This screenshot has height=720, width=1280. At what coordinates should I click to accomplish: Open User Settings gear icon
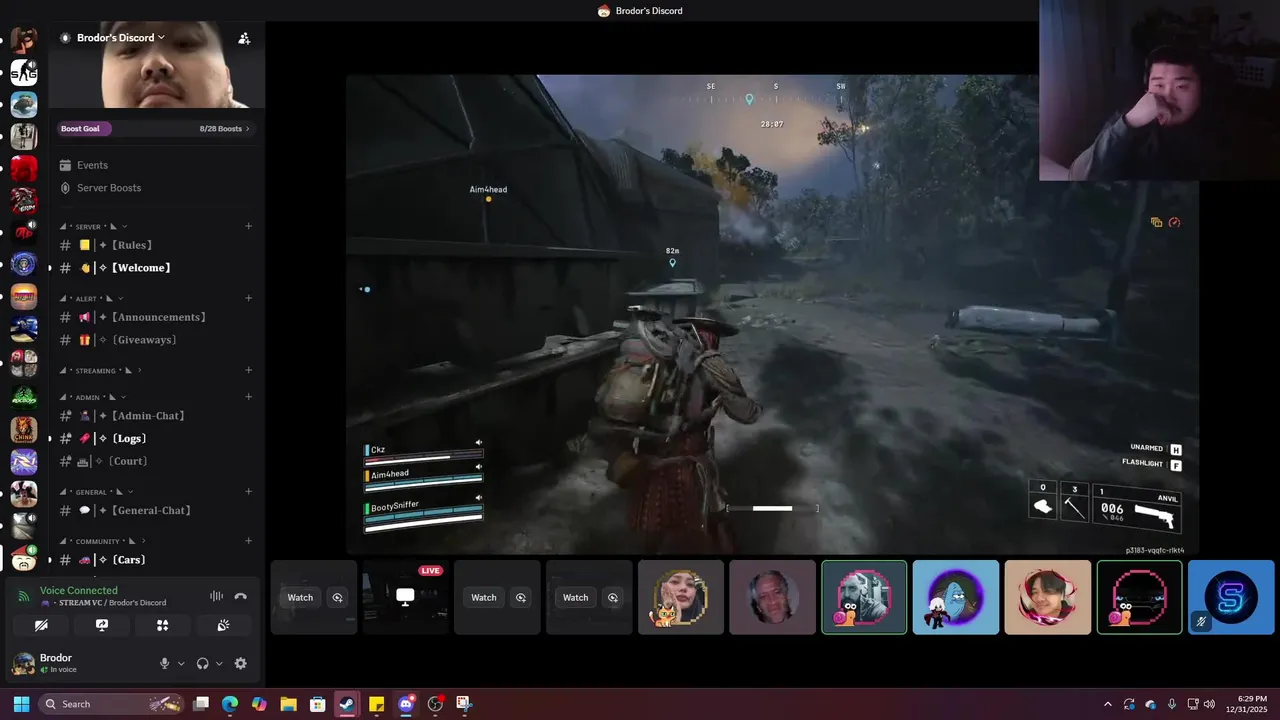pos(240,663)
